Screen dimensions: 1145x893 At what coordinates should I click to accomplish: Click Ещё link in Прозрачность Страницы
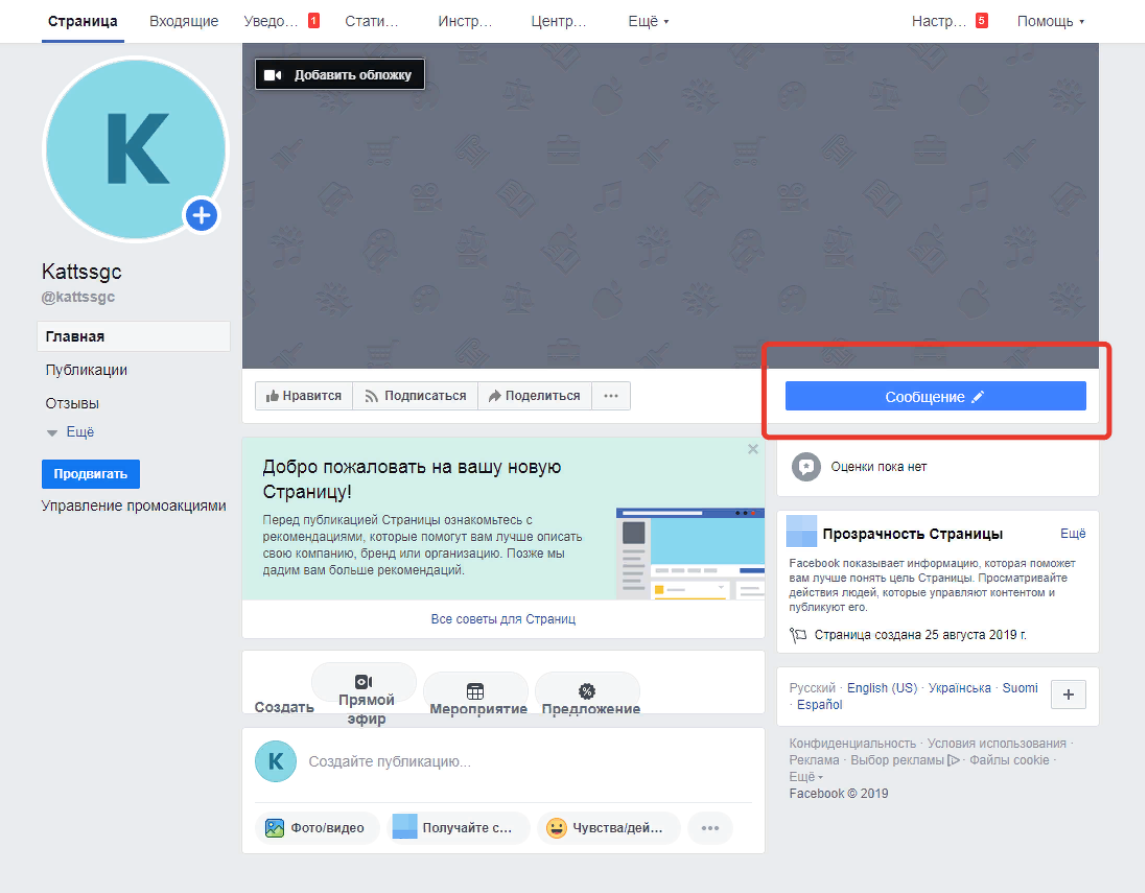coord(1073,534)
